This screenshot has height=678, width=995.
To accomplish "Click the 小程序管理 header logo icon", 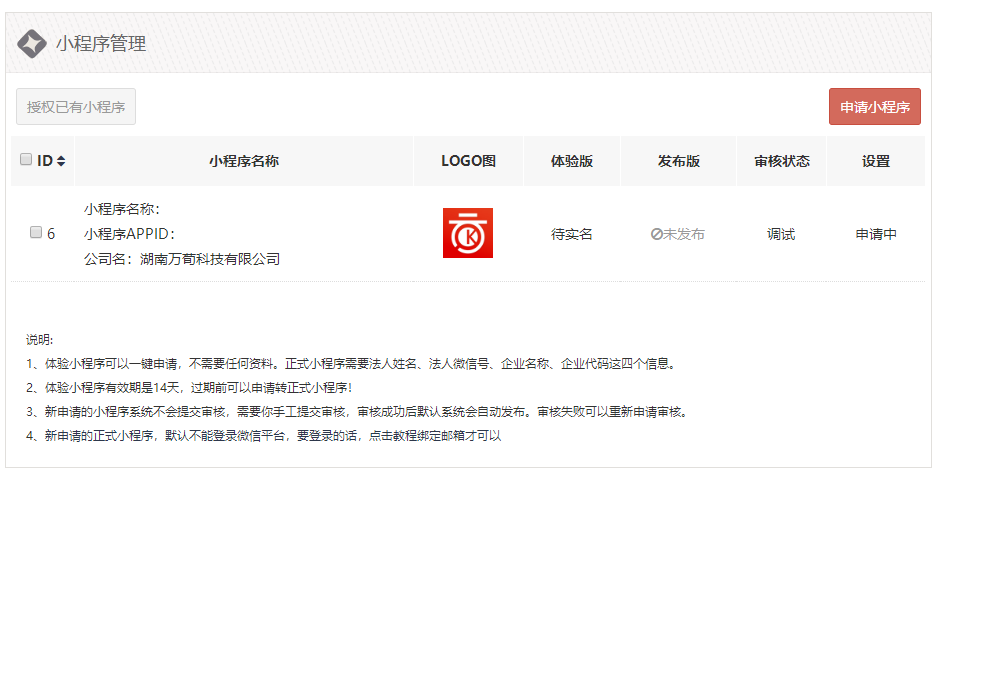I will 32,44.
